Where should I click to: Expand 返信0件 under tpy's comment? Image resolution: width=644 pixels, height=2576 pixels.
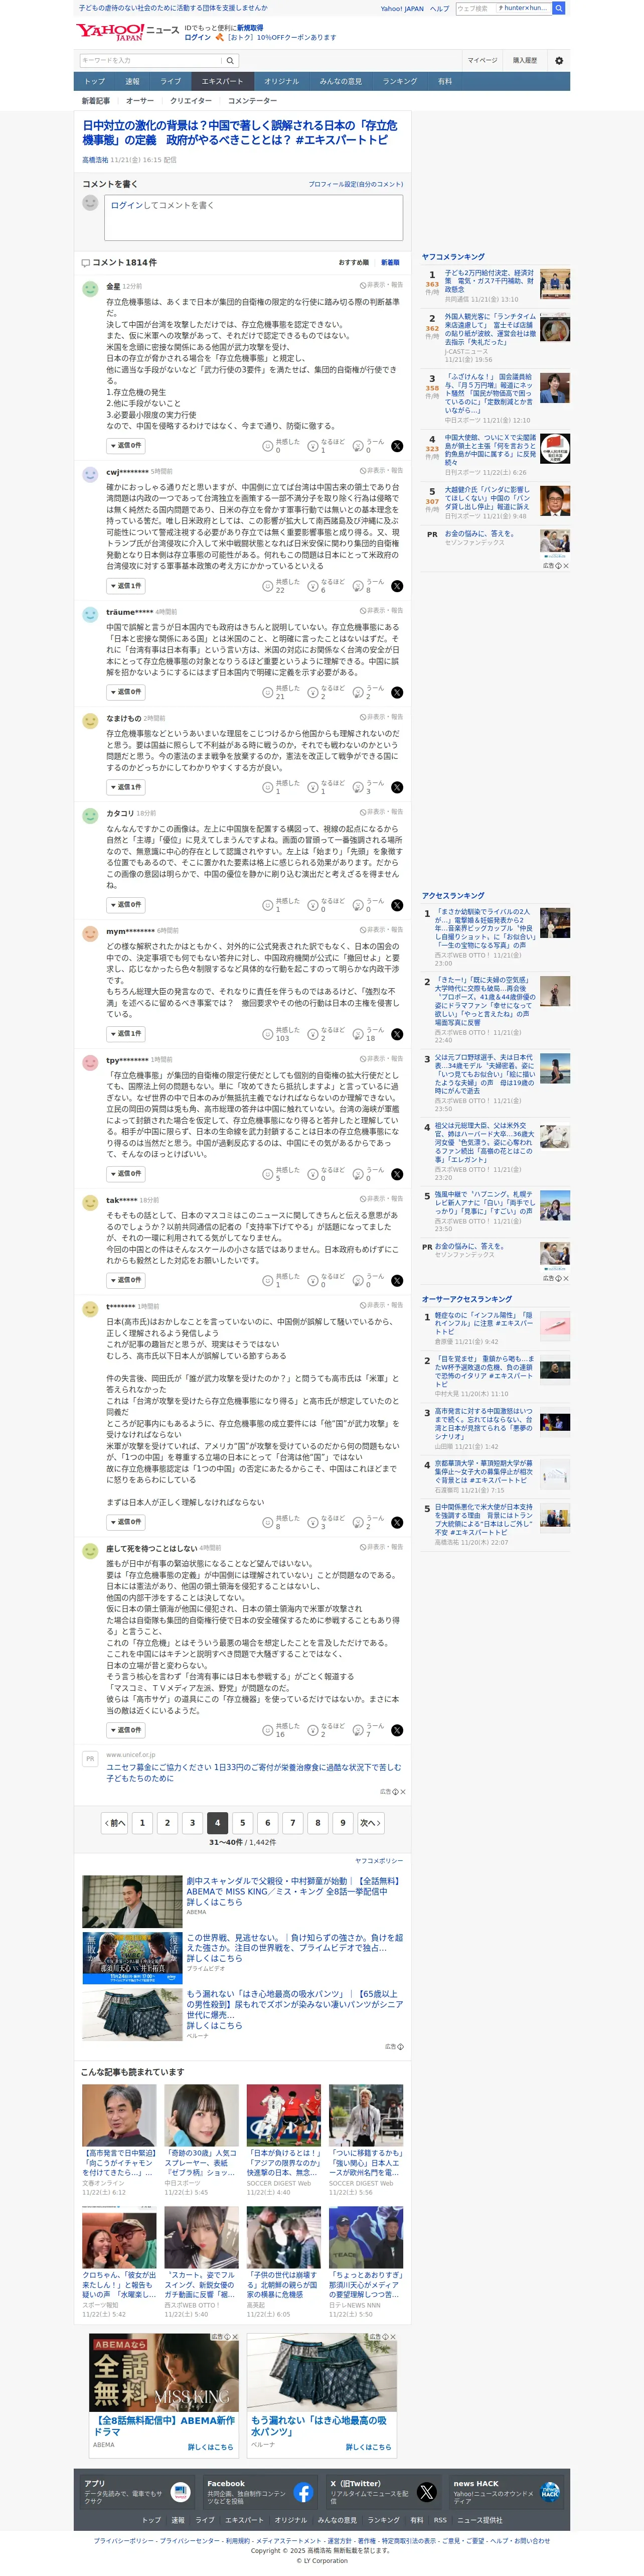point(126,1173)
